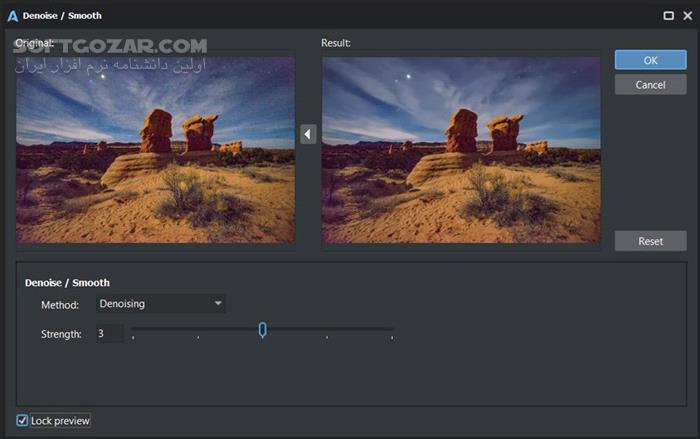Reset the denoise settings

pyautogui.click(x=650, y=241)
